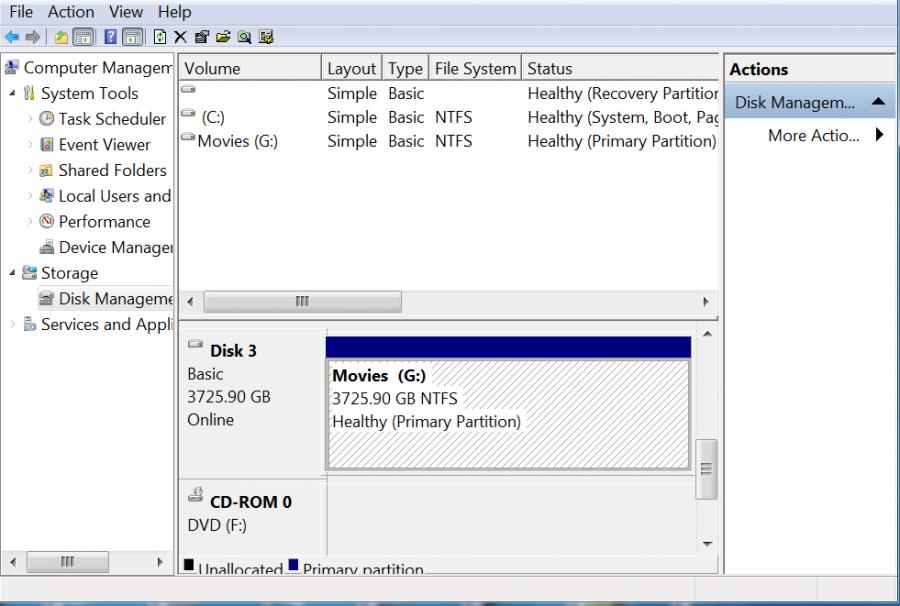Sort by the File System column header
The height and width of the screenshot is (606, 900).
click(475, 68)
